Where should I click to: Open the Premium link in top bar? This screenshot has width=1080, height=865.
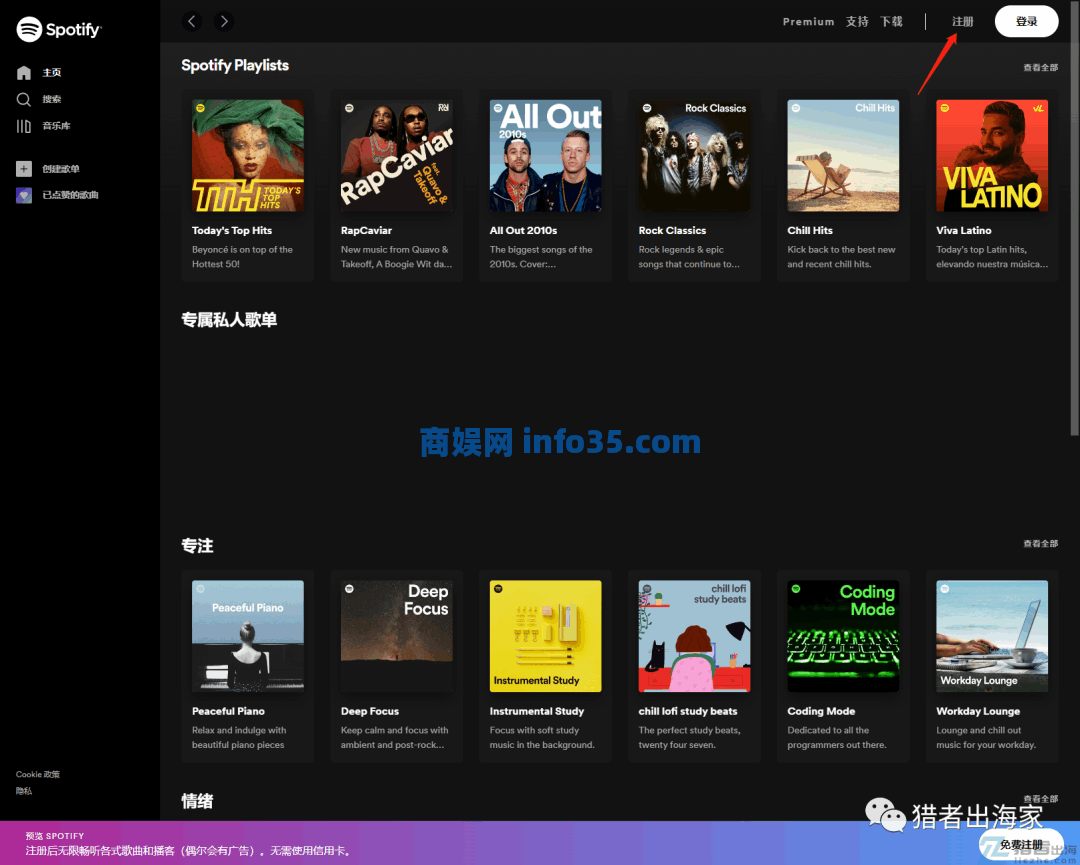click(x=808, y=21)
